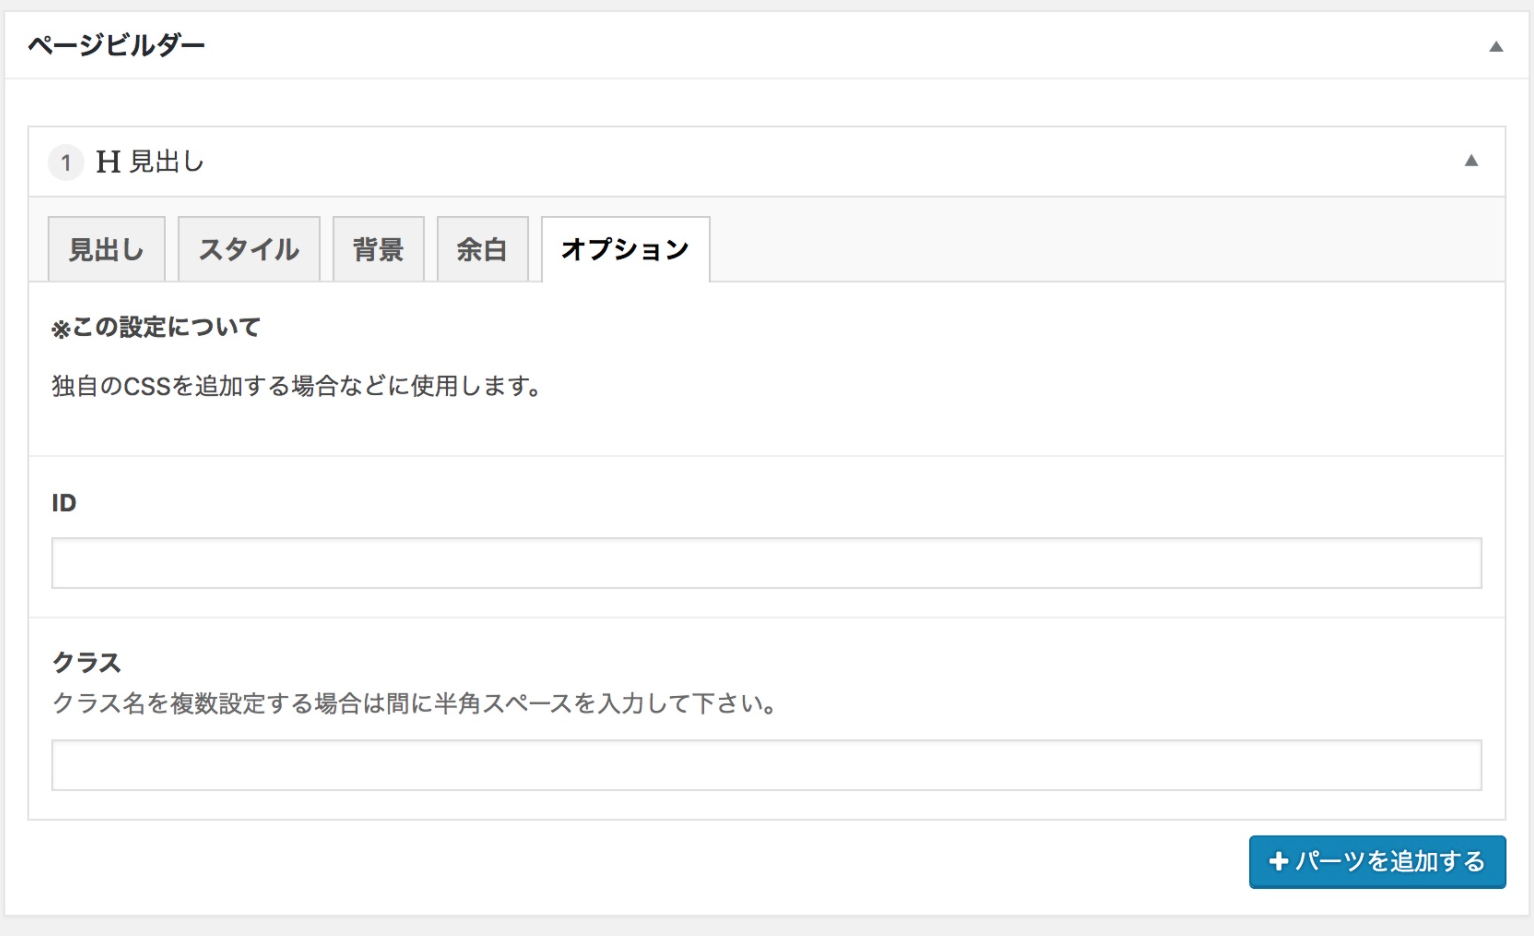Switch to the 見出し tab
Screen dimensions: 1534x940
point(106,250)
